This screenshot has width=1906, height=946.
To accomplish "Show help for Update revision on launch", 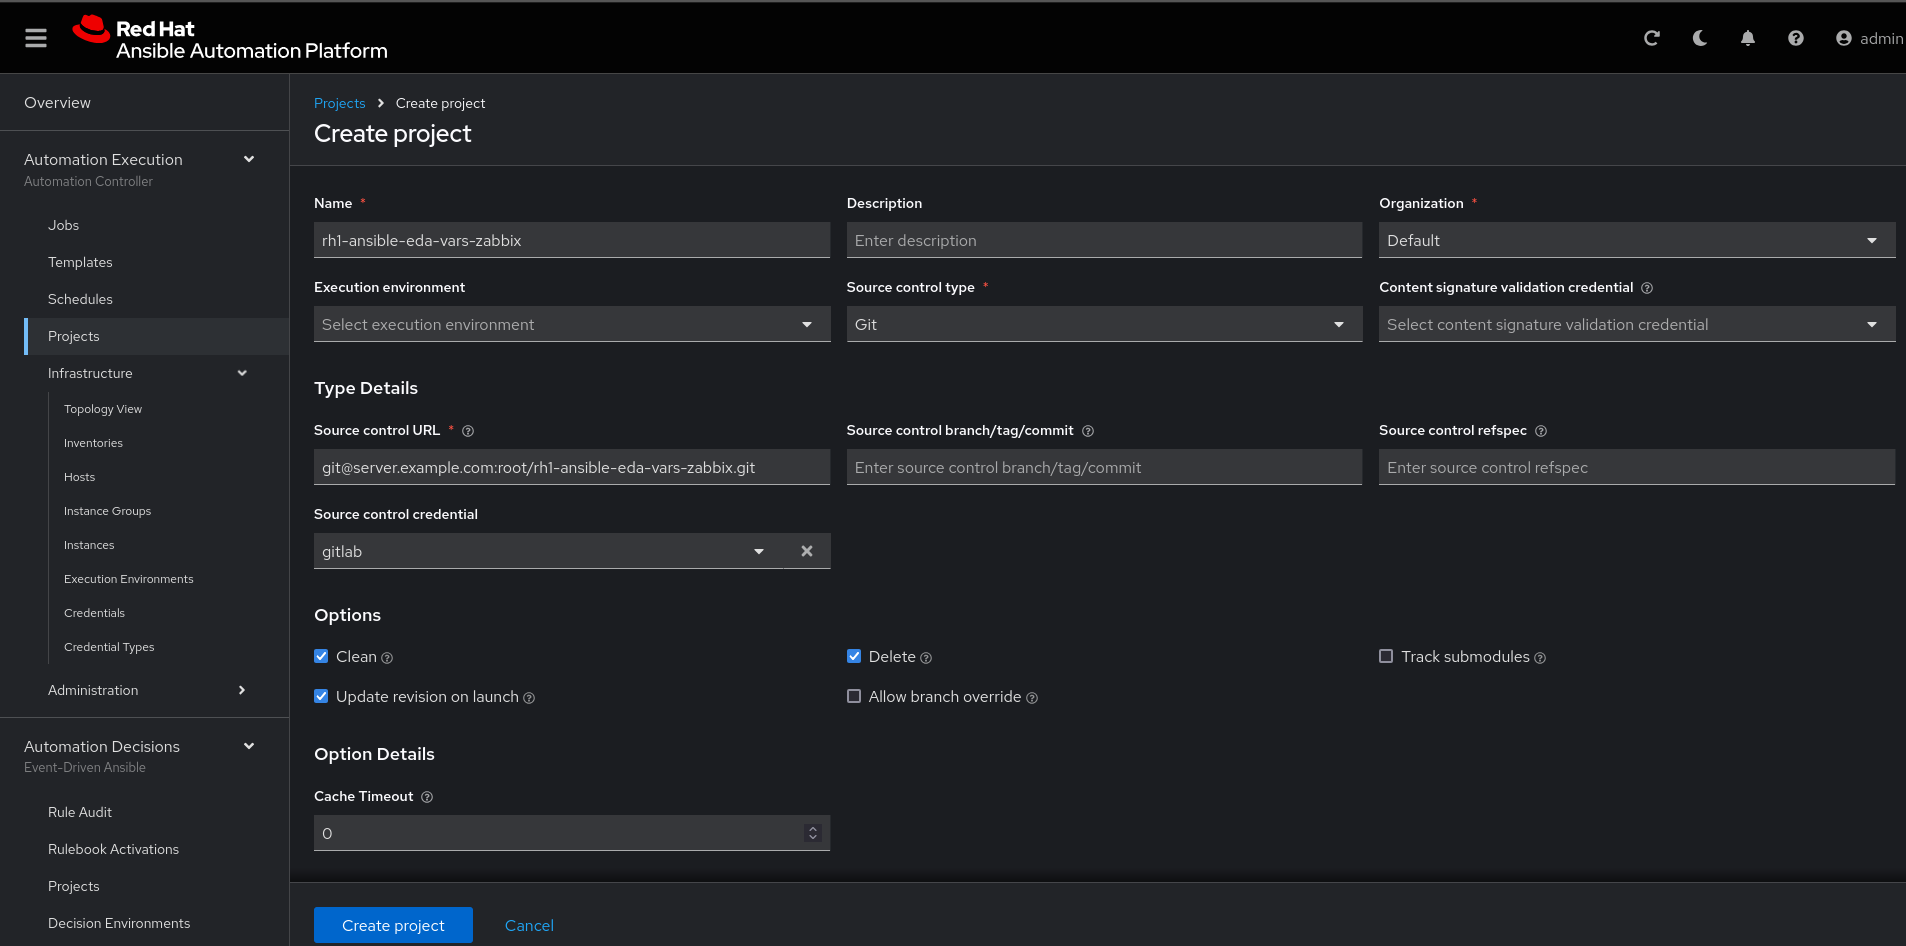I will tap(529, 698).
